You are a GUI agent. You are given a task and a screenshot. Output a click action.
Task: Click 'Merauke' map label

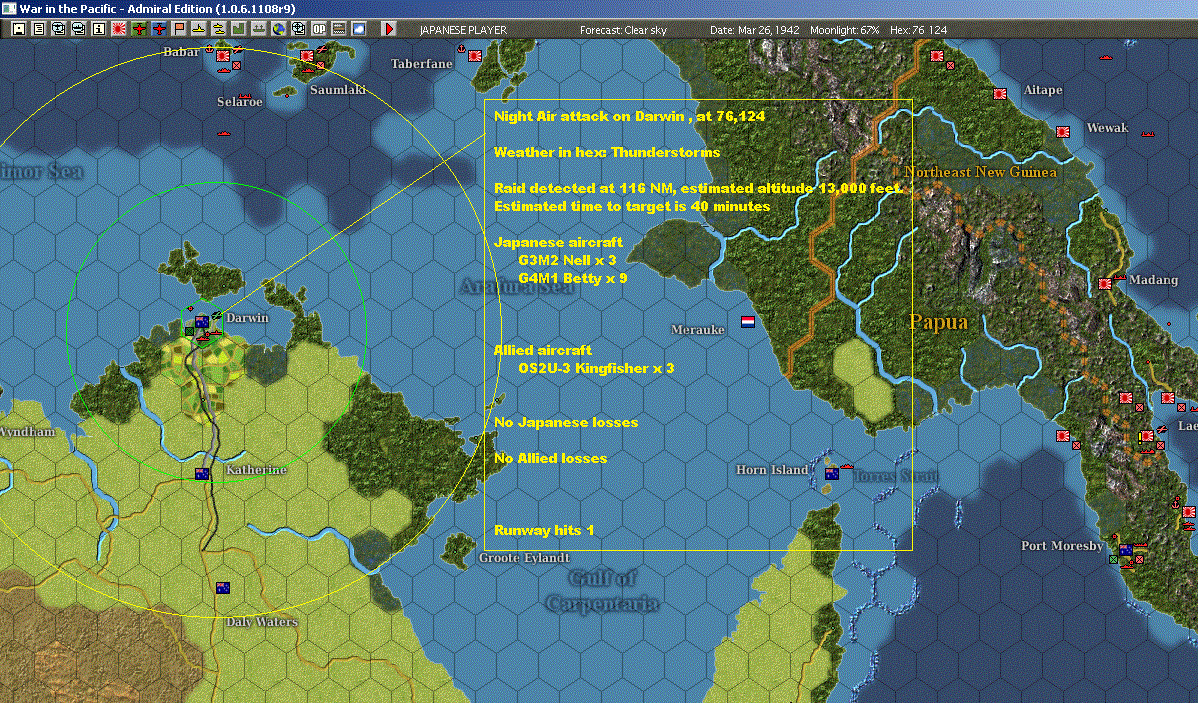pyautogui.click(x=698, y=329)
